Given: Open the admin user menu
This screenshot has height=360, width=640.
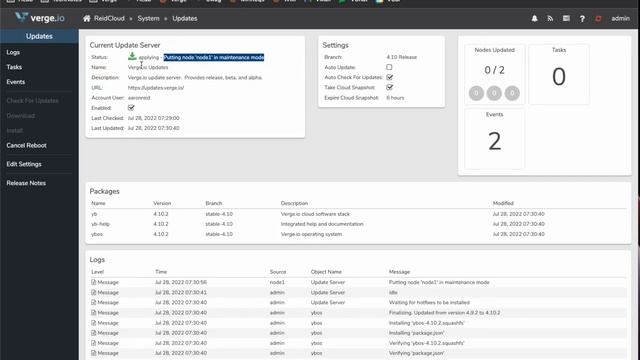Looking at the screenshot, I should [x=620, y=18].
